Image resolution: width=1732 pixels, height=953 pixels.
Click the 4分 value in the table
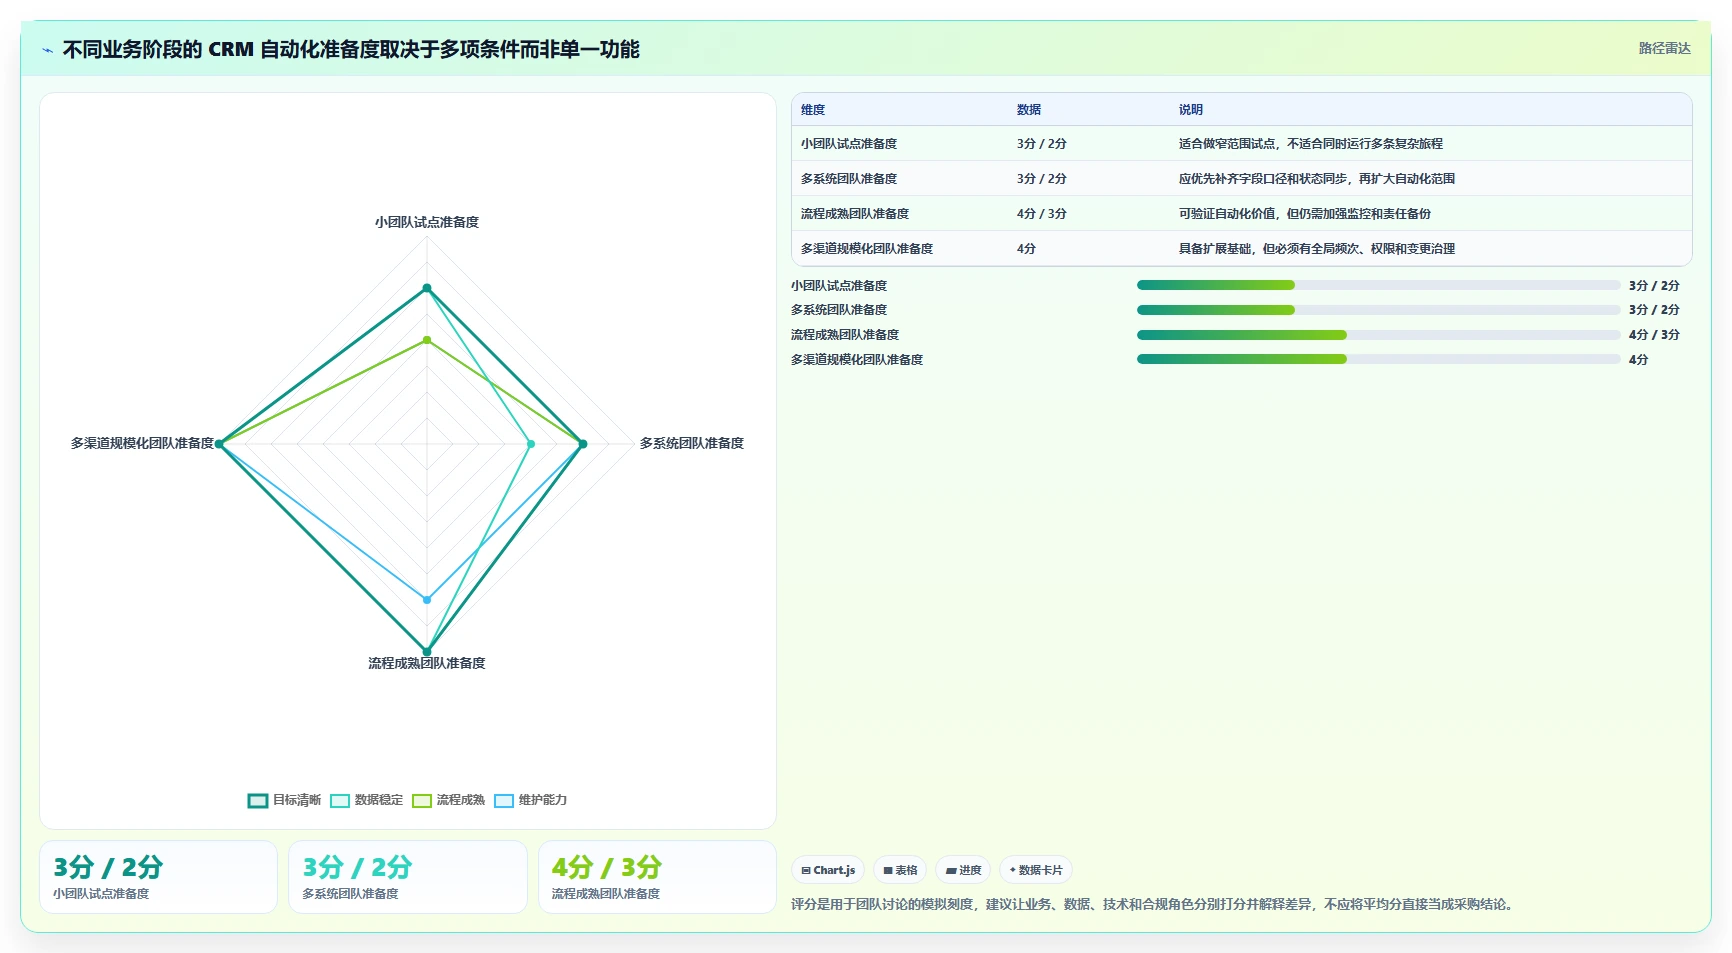pyautogui.click(x=1026, y=249)
